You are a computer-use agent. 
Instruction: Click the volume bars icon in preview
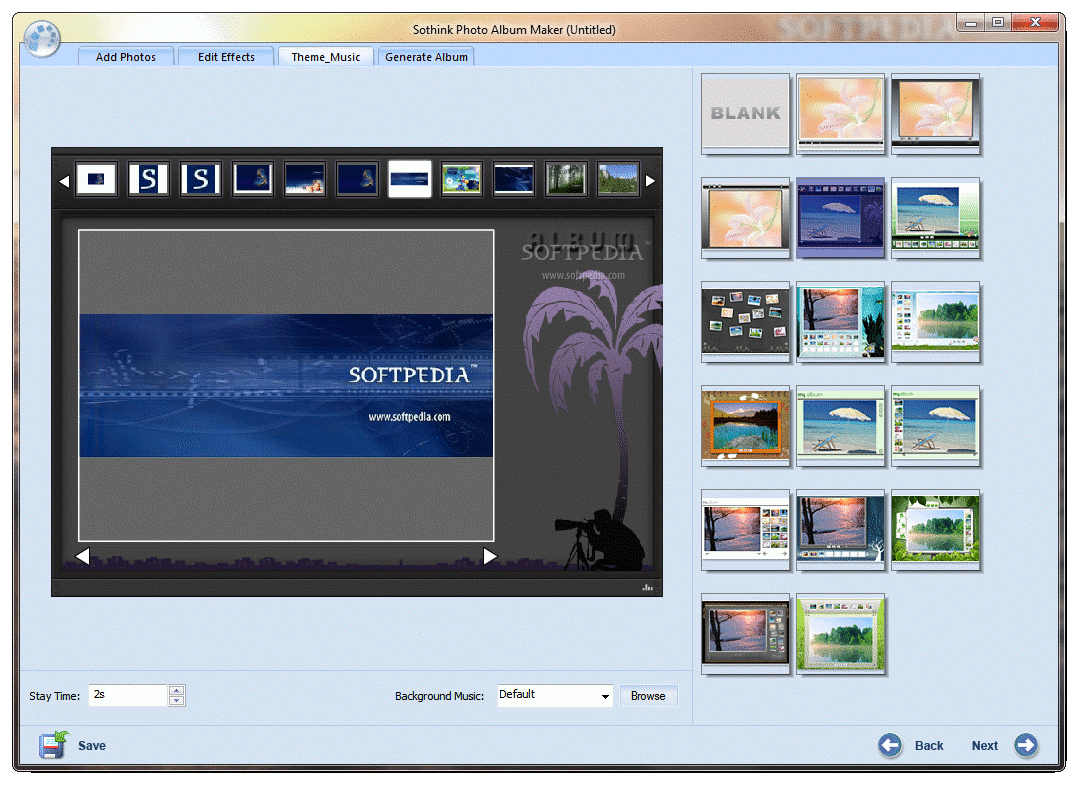click(648, 587)
